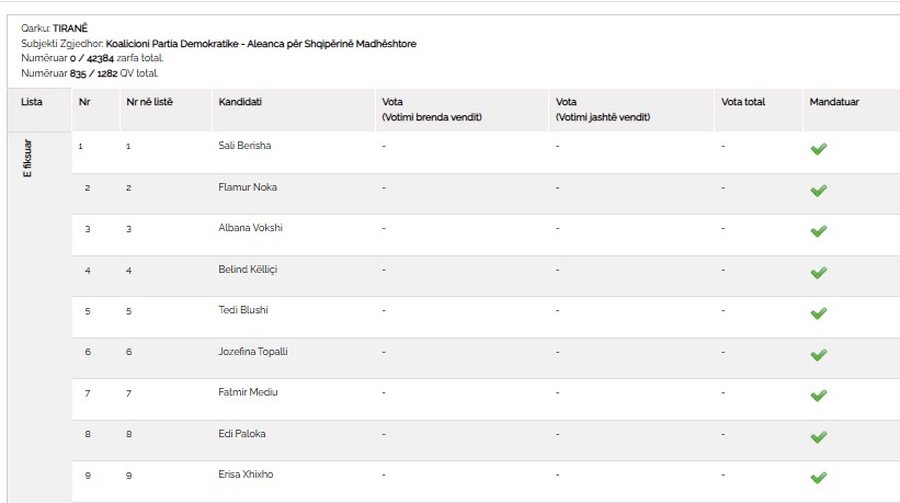Viewport: 900px width, 503px height.
Task: Select the Vota (Votimi jashtë vendit) header
Action: click(x=603, y=109)
